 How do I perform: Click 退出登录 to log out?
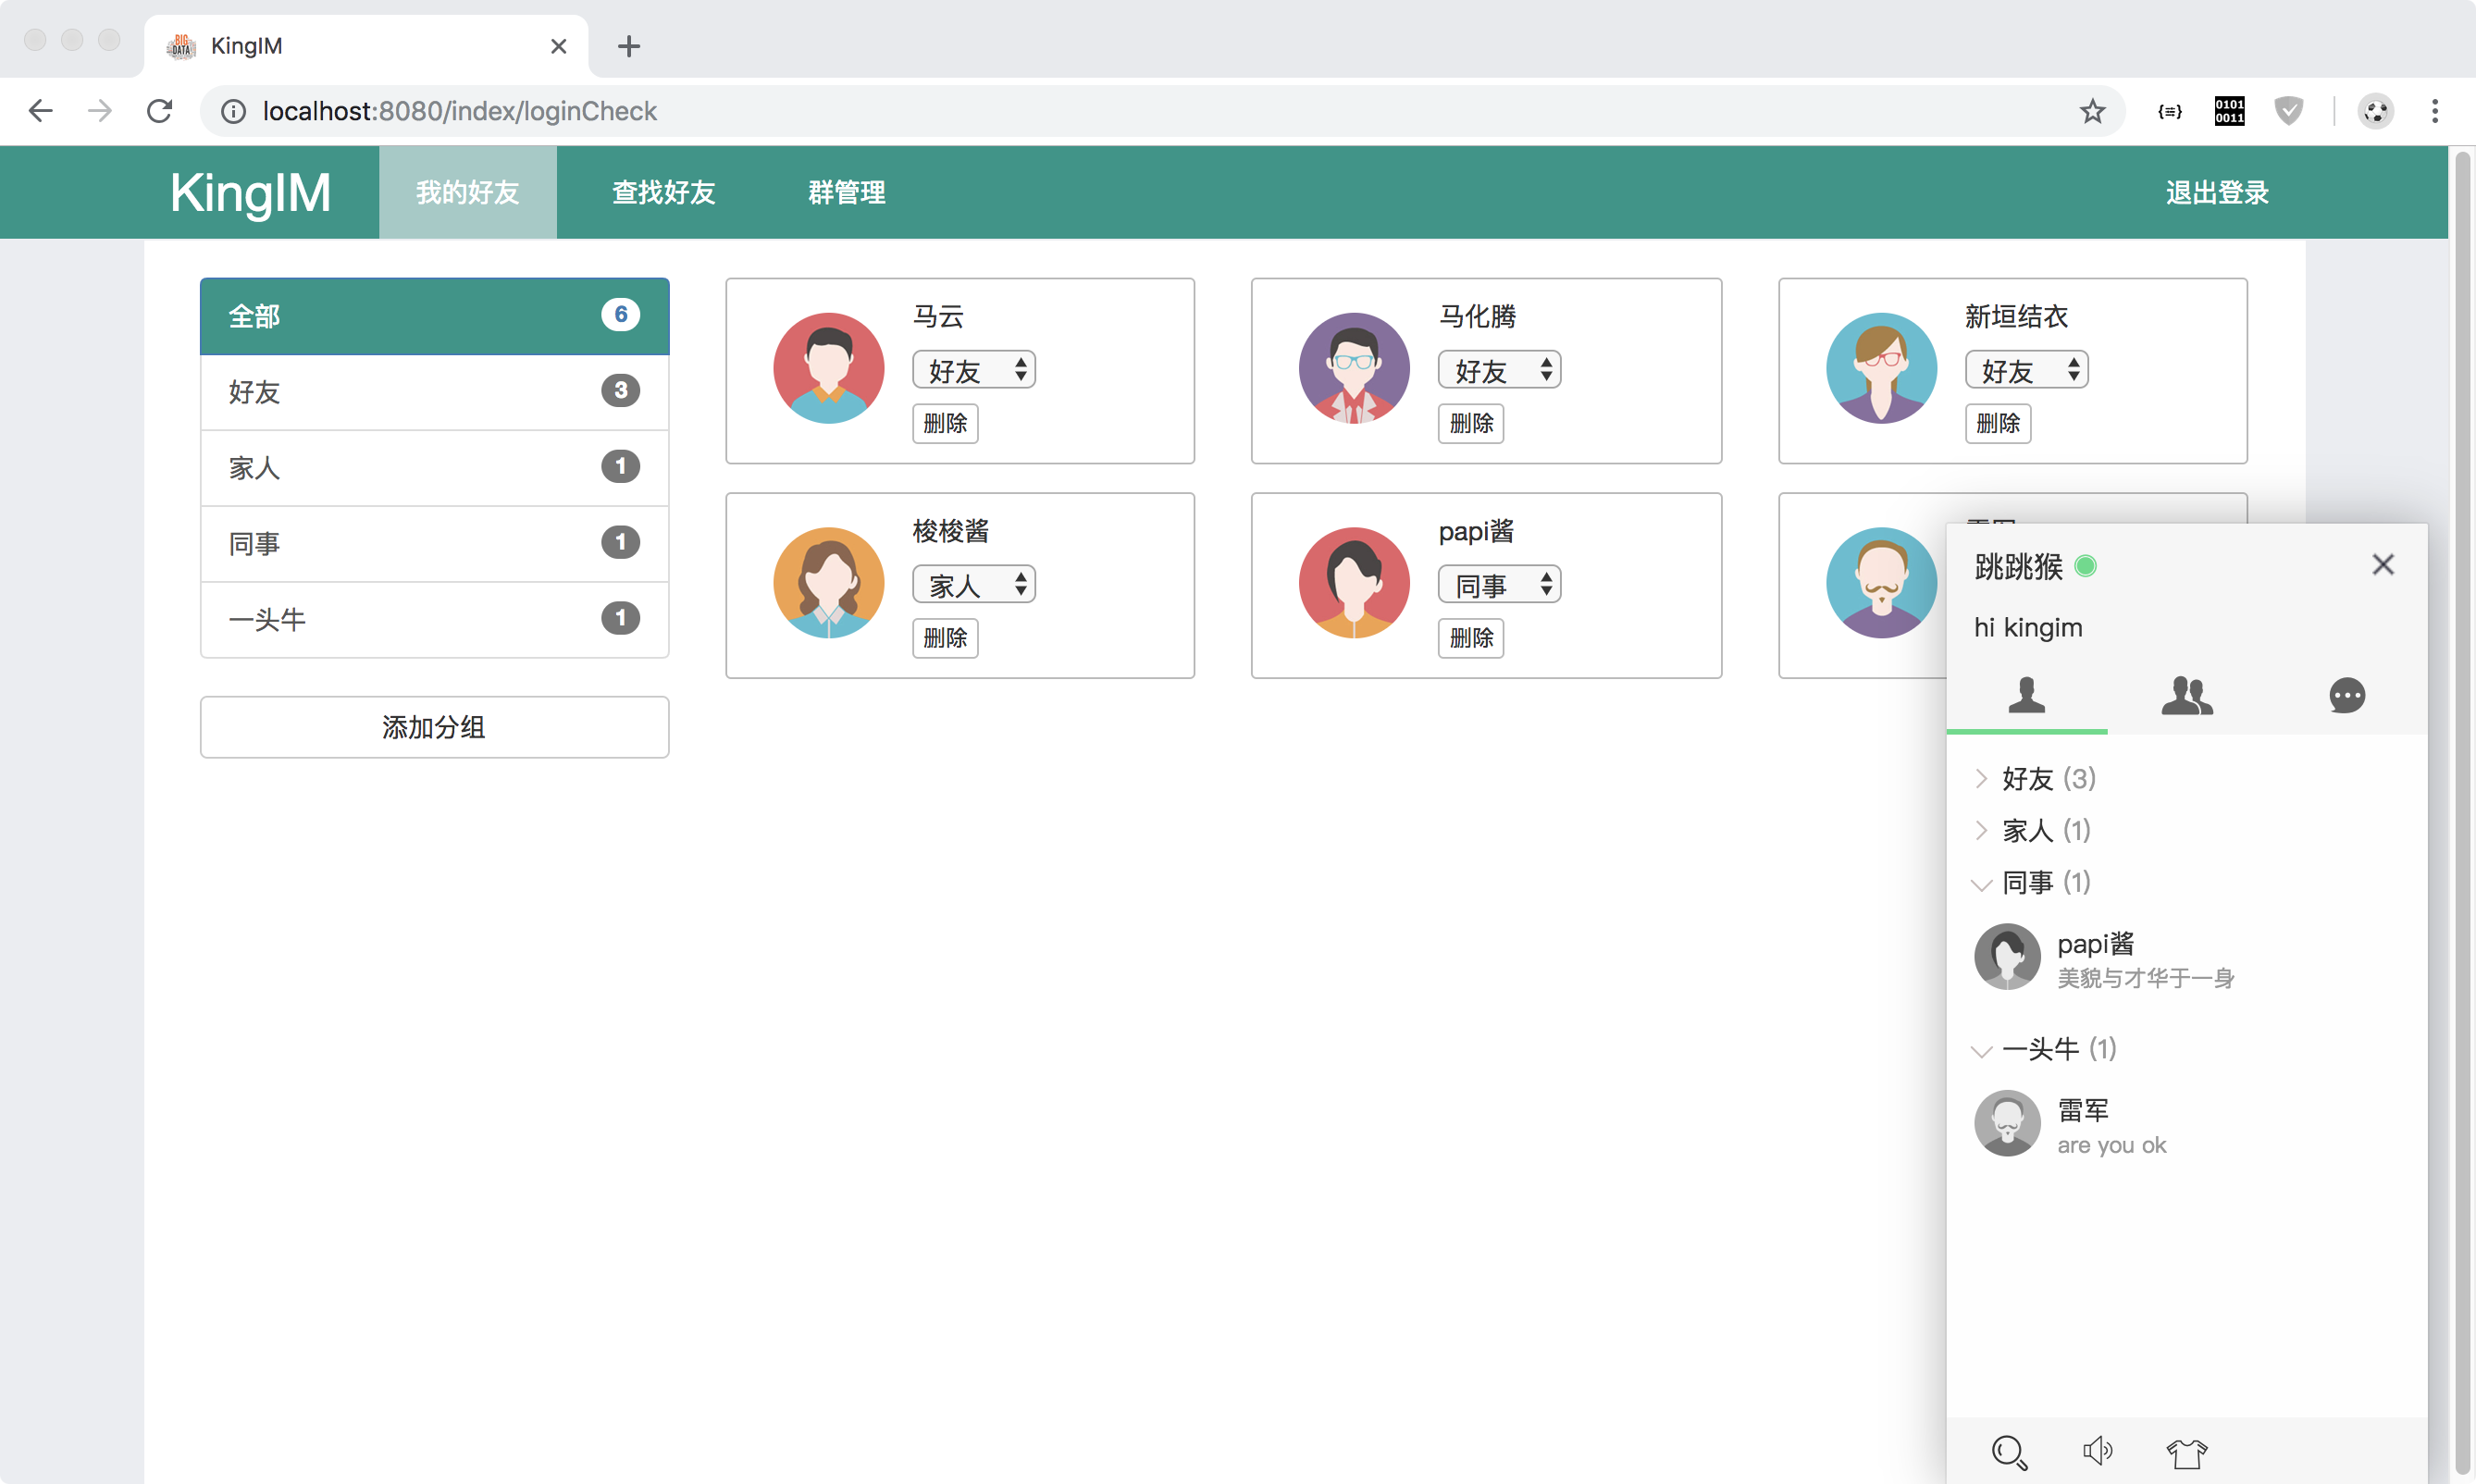point(2216,192)
